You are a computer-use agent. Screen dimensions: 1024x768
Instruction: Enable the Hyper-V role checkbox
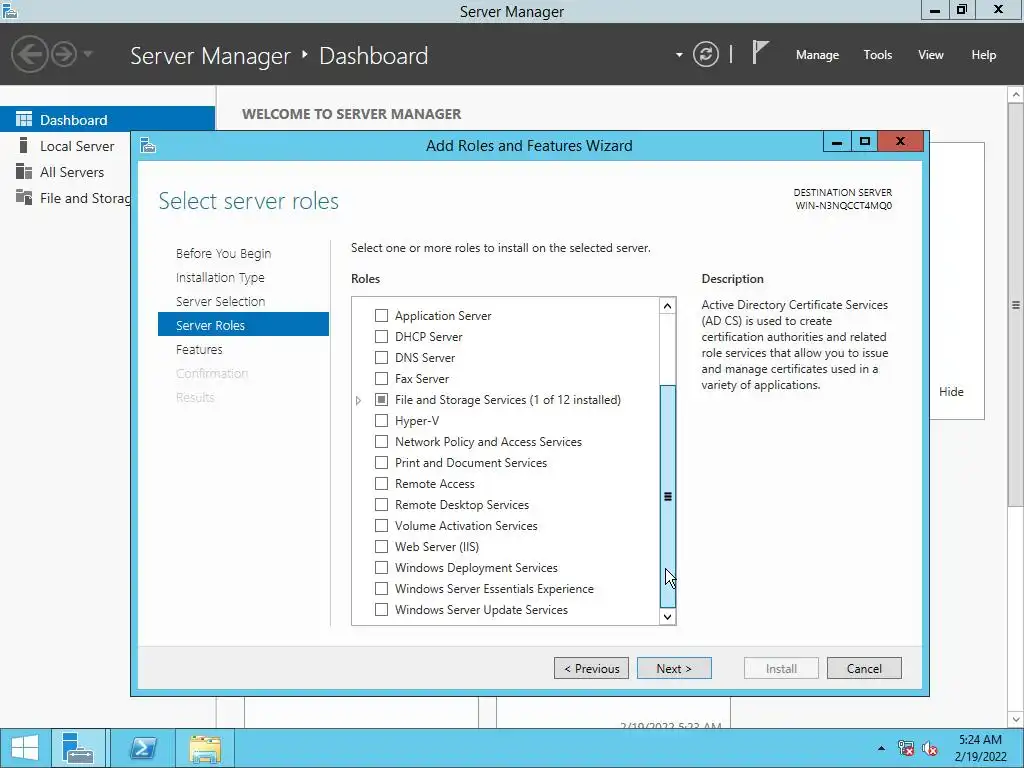381,421
